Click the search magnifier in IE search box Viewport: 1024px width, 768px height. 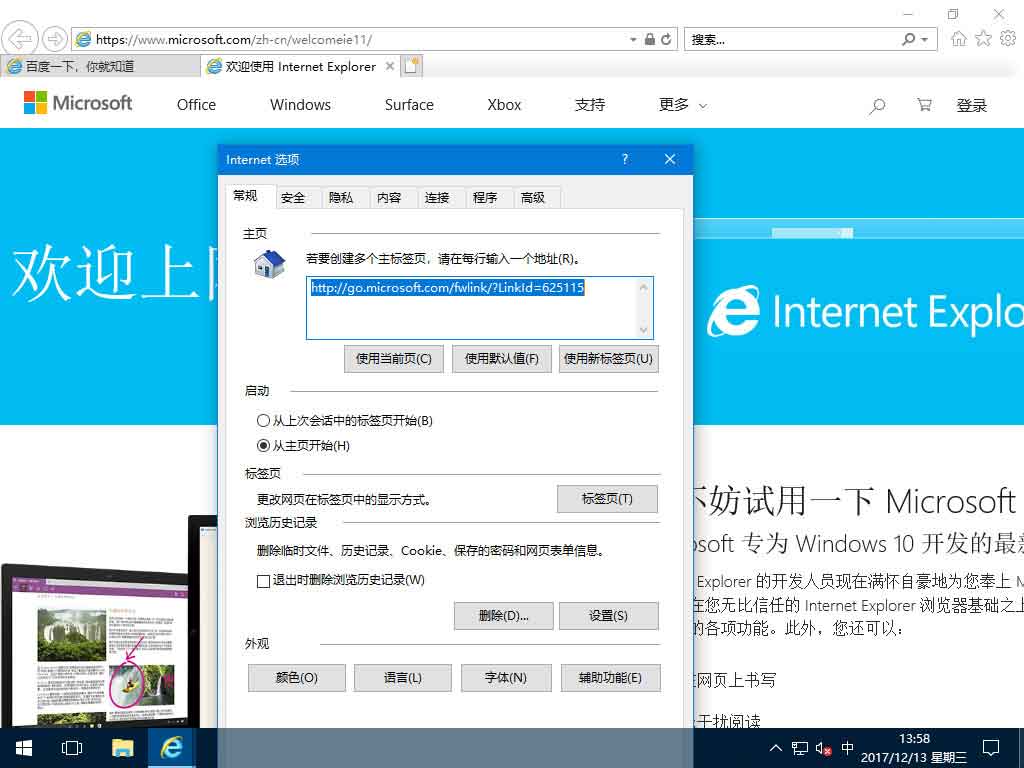pos(908,39)
